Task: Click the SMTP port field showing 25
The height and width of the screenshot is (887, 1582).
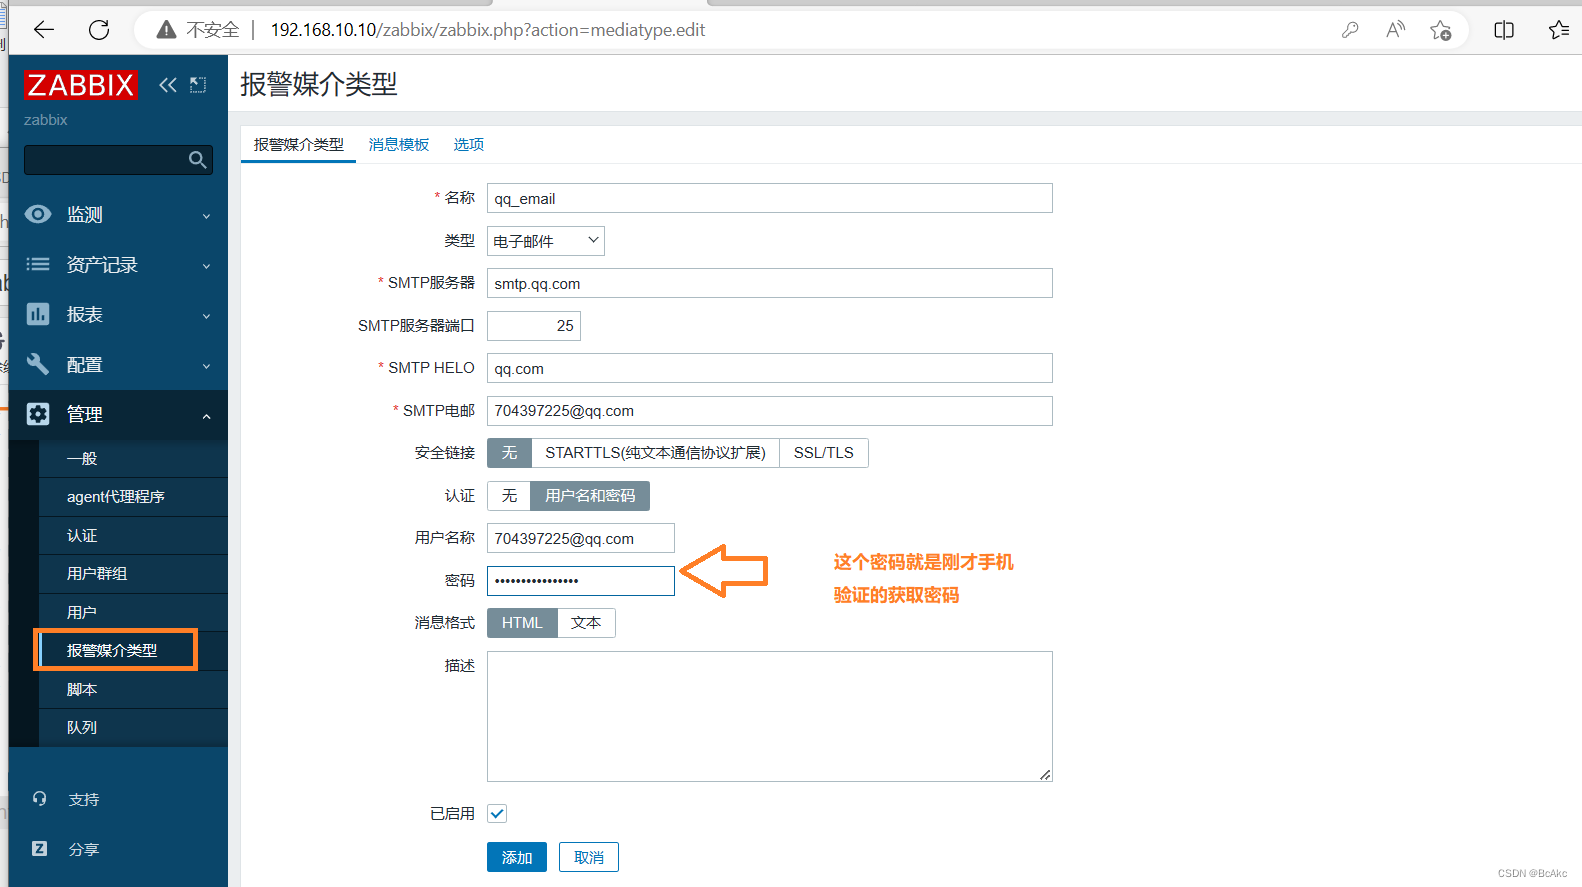Action: coord(534,326)
